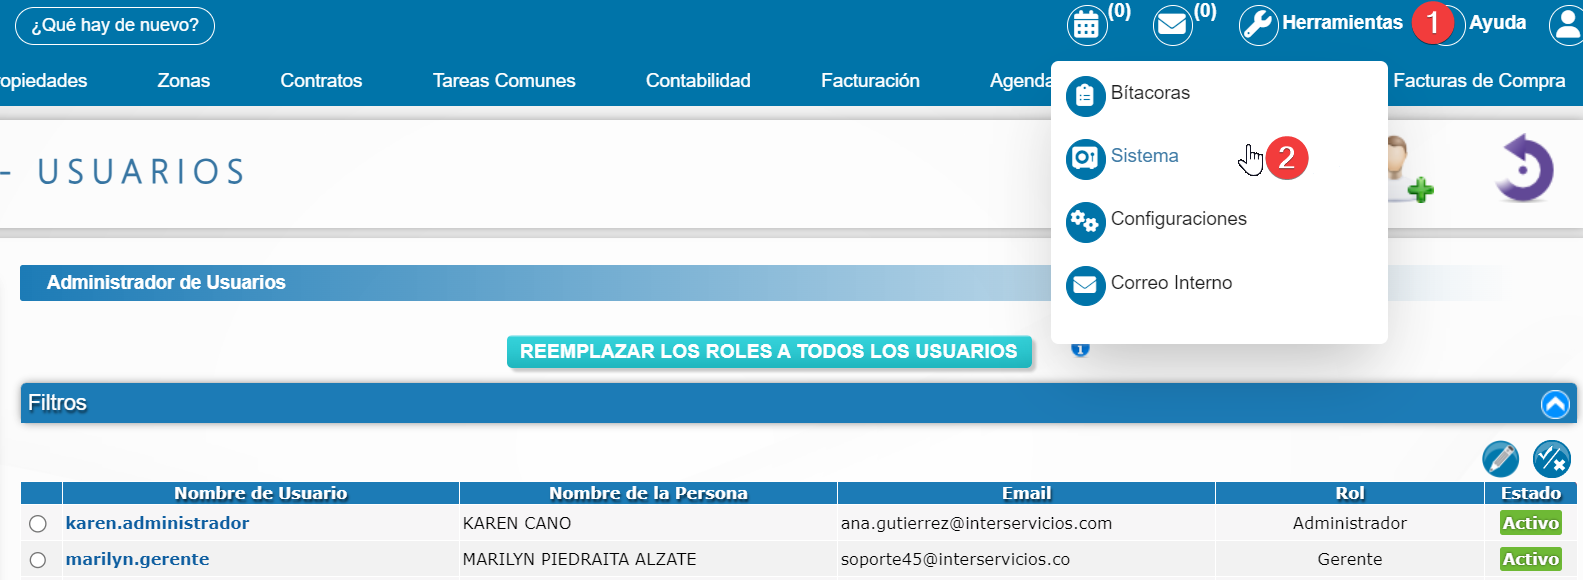Open Bitácoras from the tools menu
The width and height of the screenshot is (1583, 580).
click(1150, 93)
